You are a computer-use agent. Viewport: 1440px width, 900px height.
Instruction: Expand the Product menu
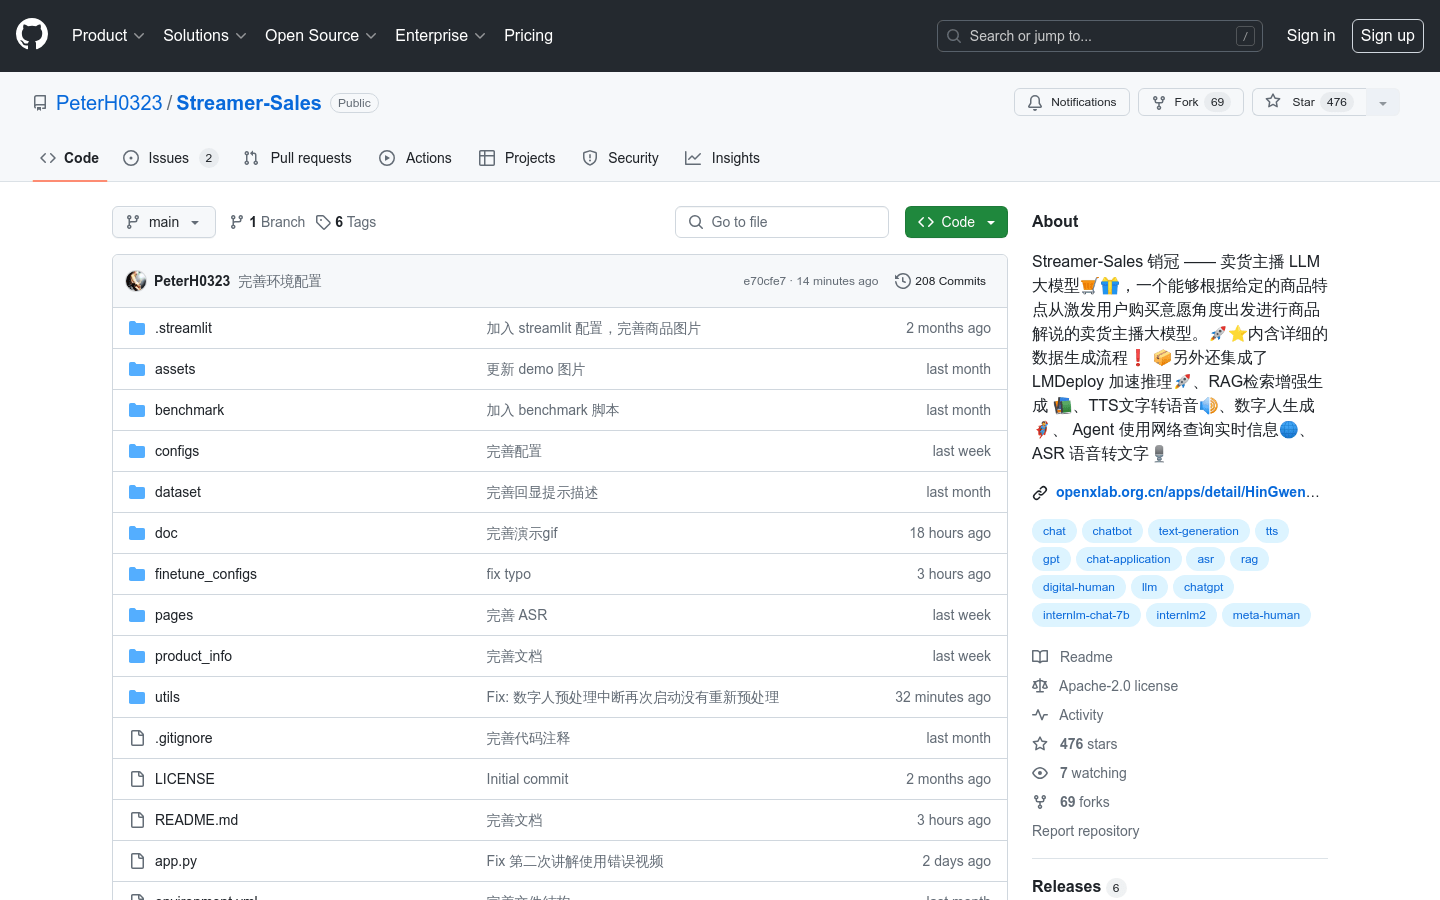pyautogui.click(x=108, y=35)
